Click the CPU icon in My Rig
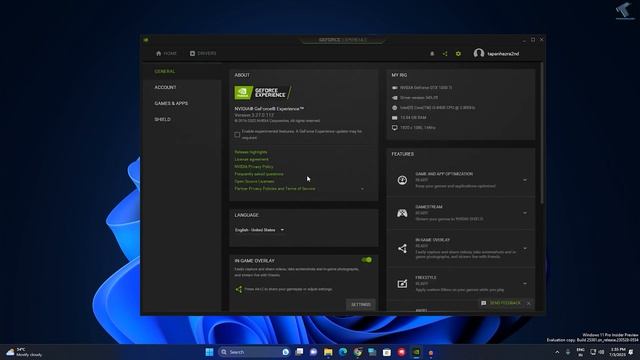The image size is (640, 360). (x=395, y=108)
